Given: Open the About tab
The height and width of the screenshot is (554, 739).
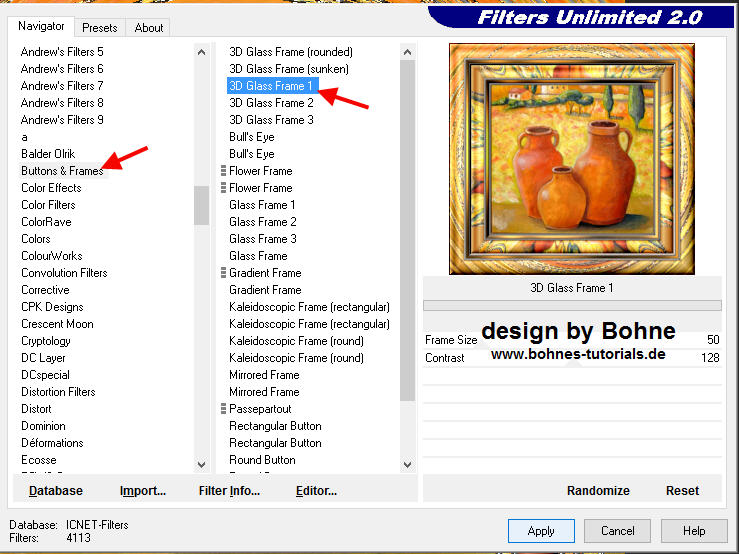Looking at the screenshot, I should click(x=149, y=28).
